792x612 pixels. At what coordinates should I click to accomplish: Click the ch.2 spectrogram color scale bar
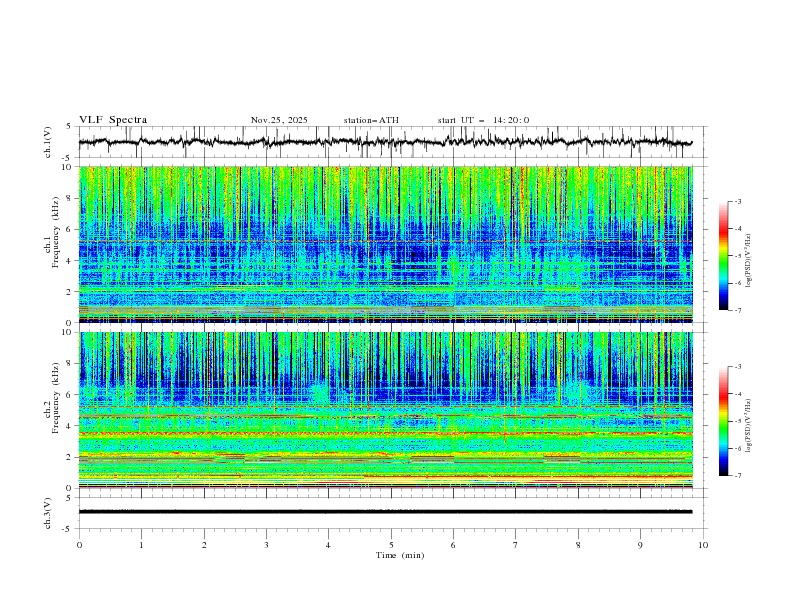(x=723, y=421)
